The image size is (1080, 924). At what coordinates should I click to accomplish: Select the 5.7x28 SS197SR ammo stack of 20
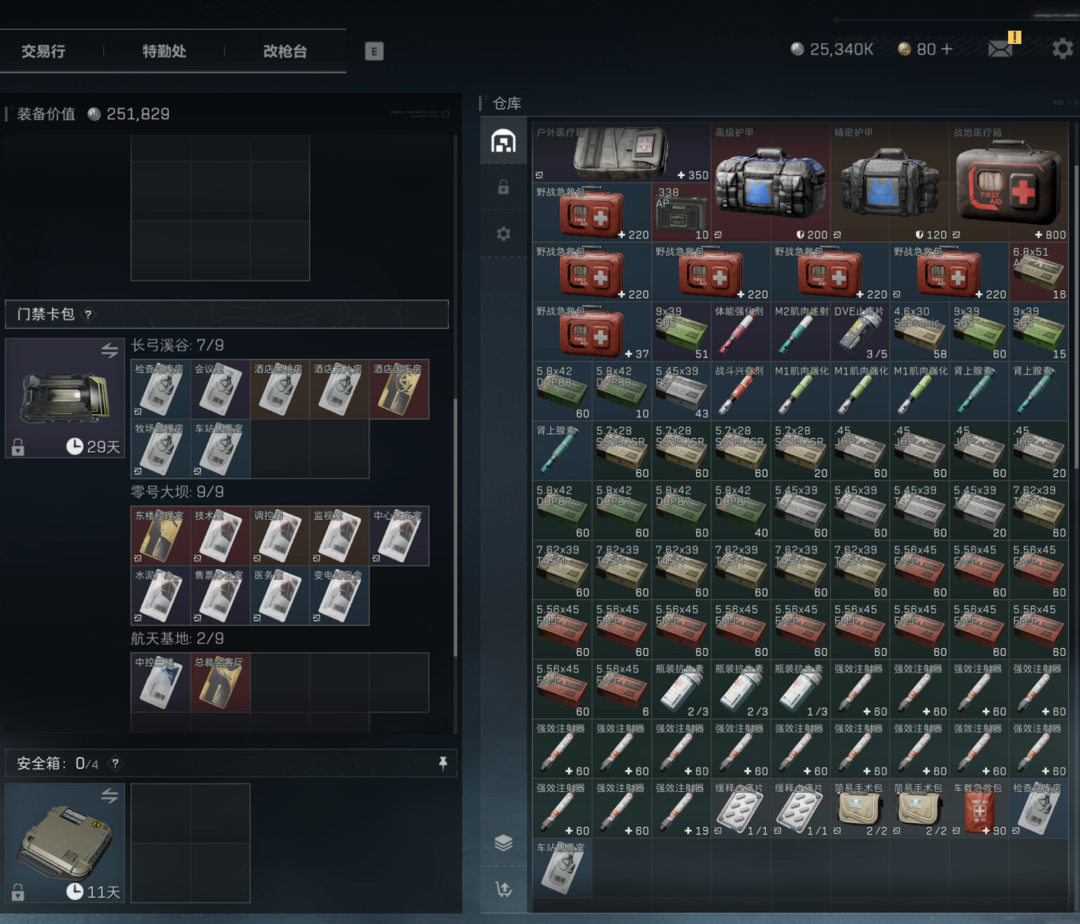[800, 450]
